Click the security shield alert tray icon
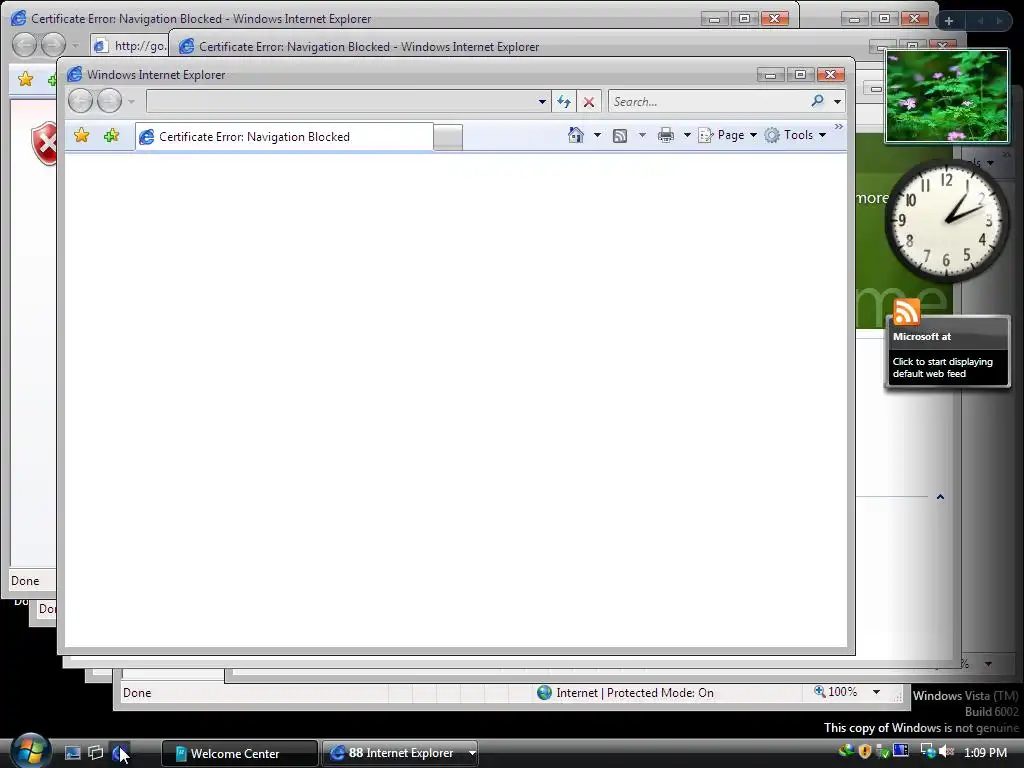1024x768 pixels. [x=865, y=752]
